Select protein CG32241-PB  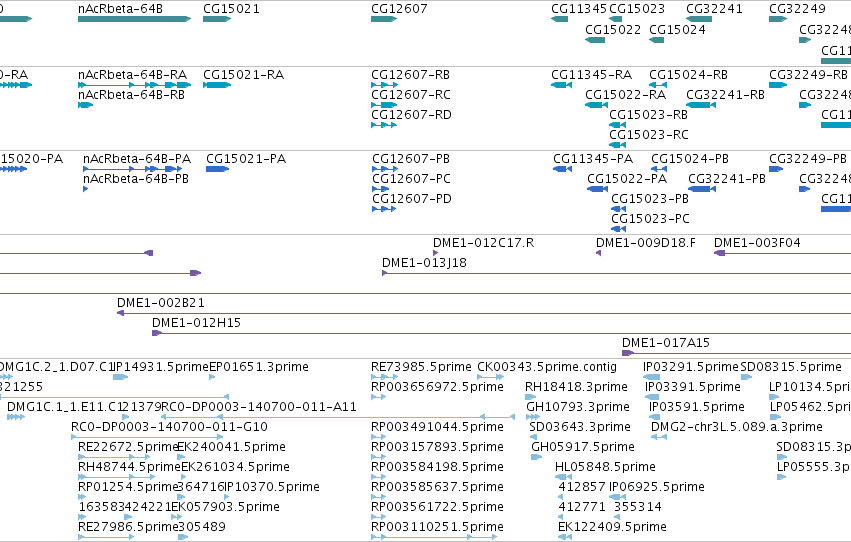pyautogui.click(x=702, y=189)
